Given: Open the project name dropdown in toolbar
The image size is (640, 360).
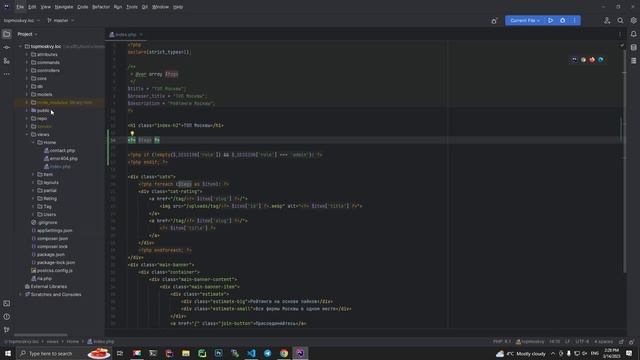Looking at the screenshot, I should (x=22, y=20).
